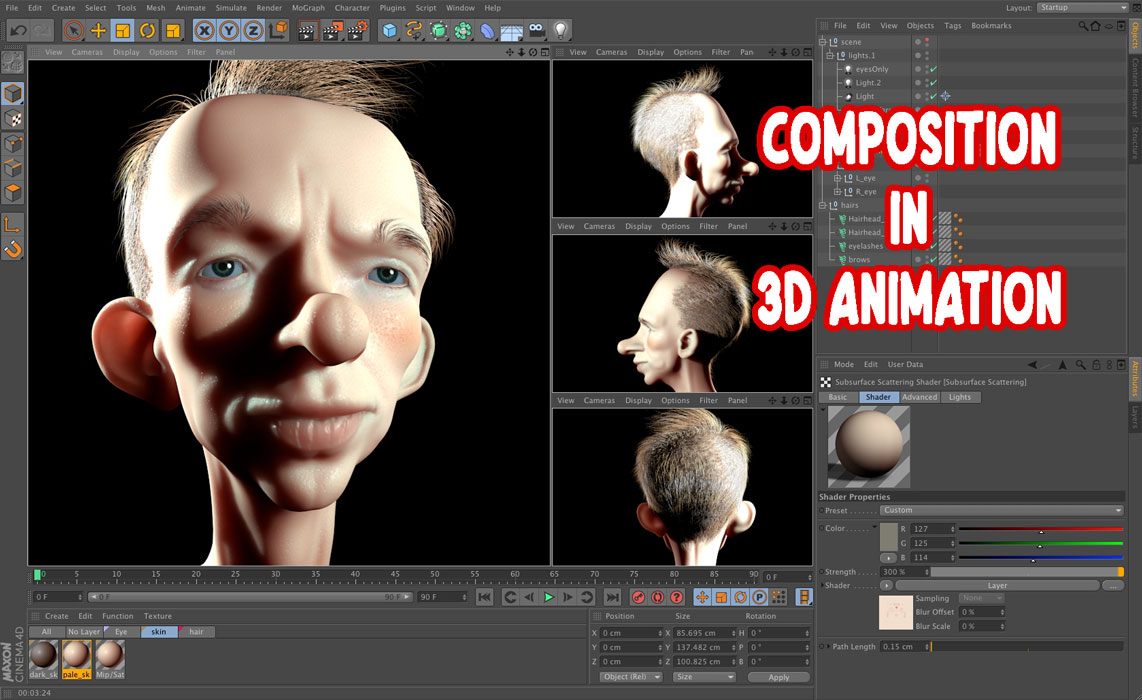The image size is (1142, 700).
Task: Click Render View clapperboard icon
Action: (307, 31)
